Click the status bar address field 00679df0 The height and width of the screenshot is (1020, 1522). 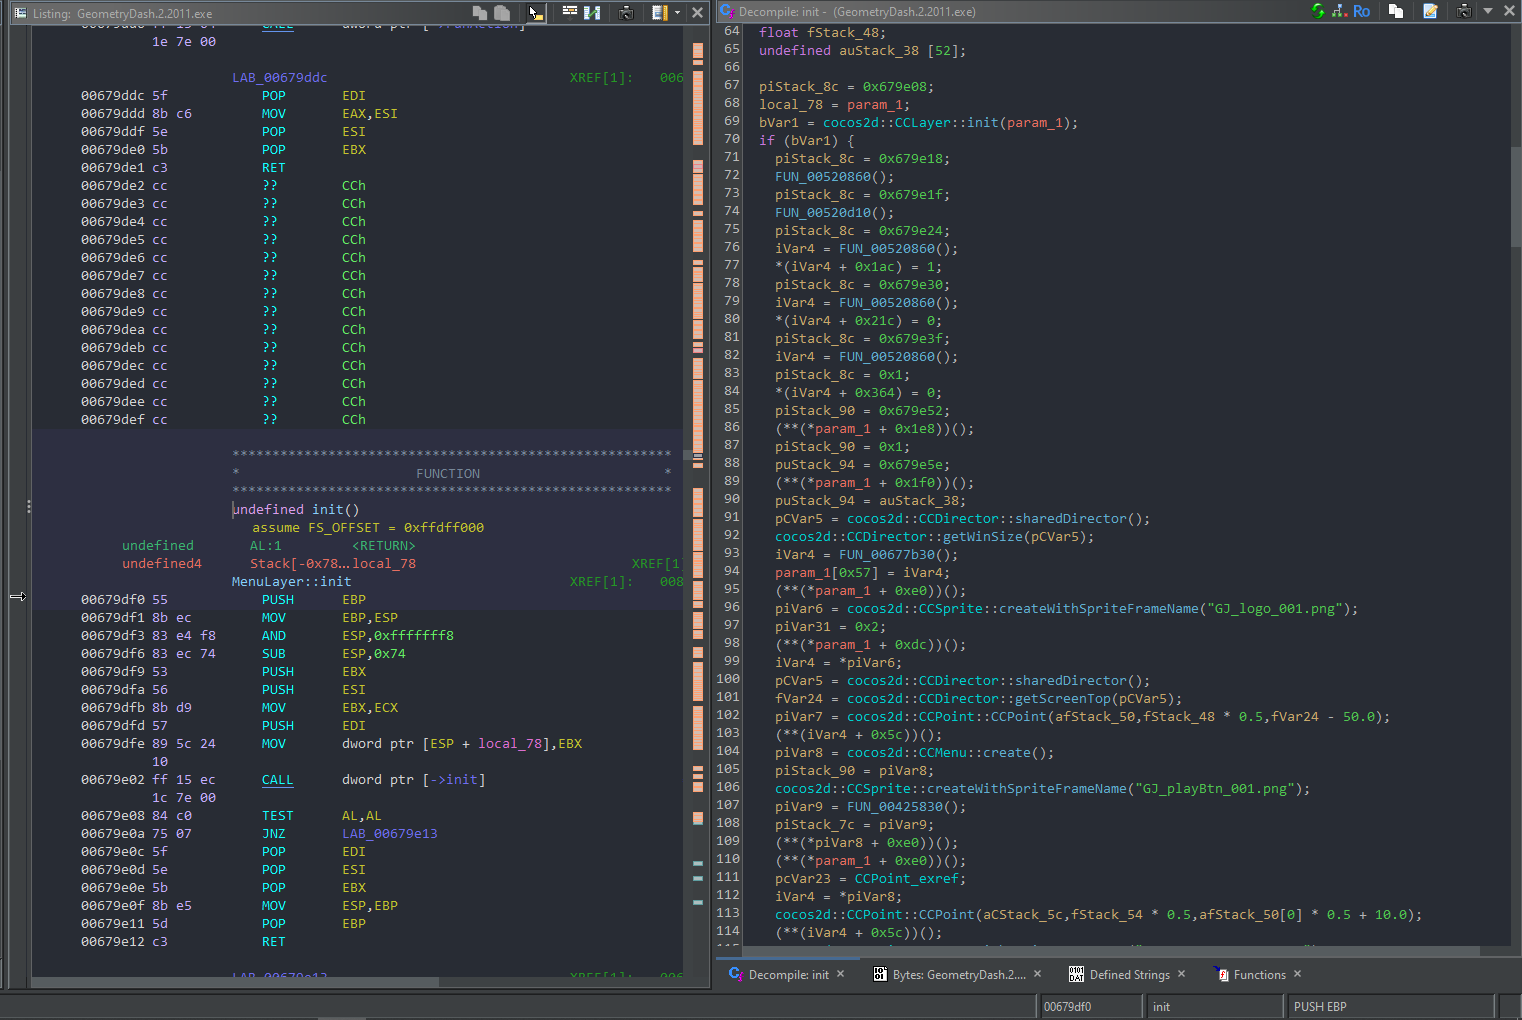click(x=1090, y=1007)
